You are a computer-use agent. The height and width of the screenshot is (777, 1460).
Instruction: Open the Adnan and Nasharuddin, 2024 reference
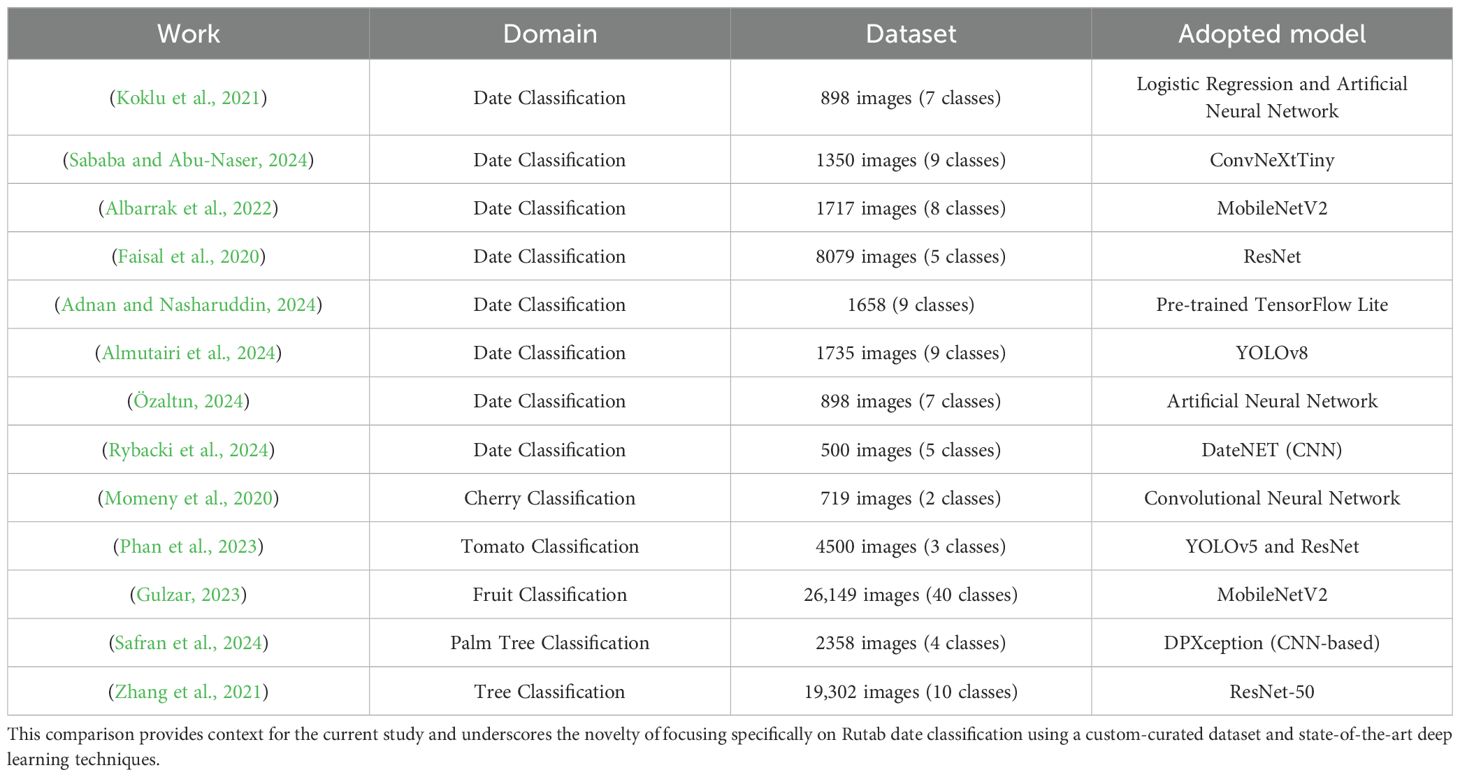188,304
